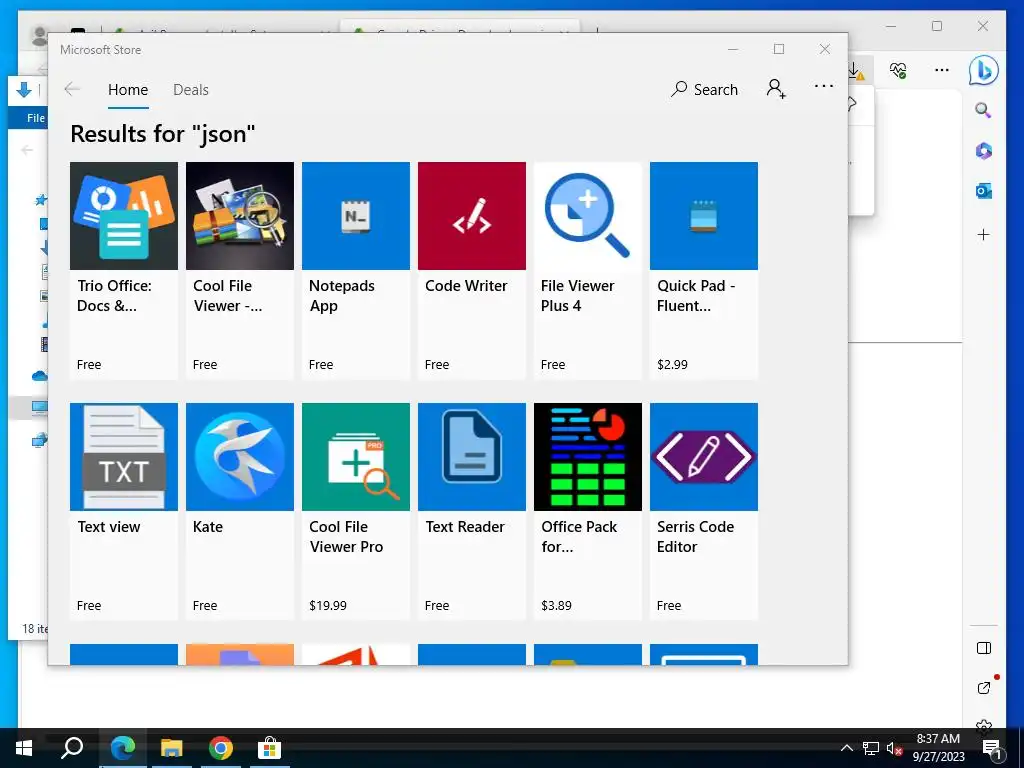Screen dimensions: 1024x768
Task: Switch to the Home tab
Action: pos(128,89)
